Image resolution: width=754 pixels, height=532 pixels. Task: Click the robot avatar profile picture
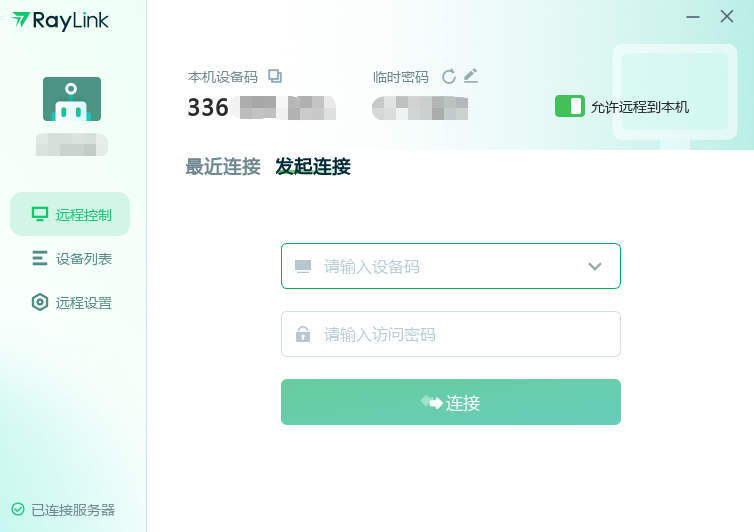(x=72, y=99)
